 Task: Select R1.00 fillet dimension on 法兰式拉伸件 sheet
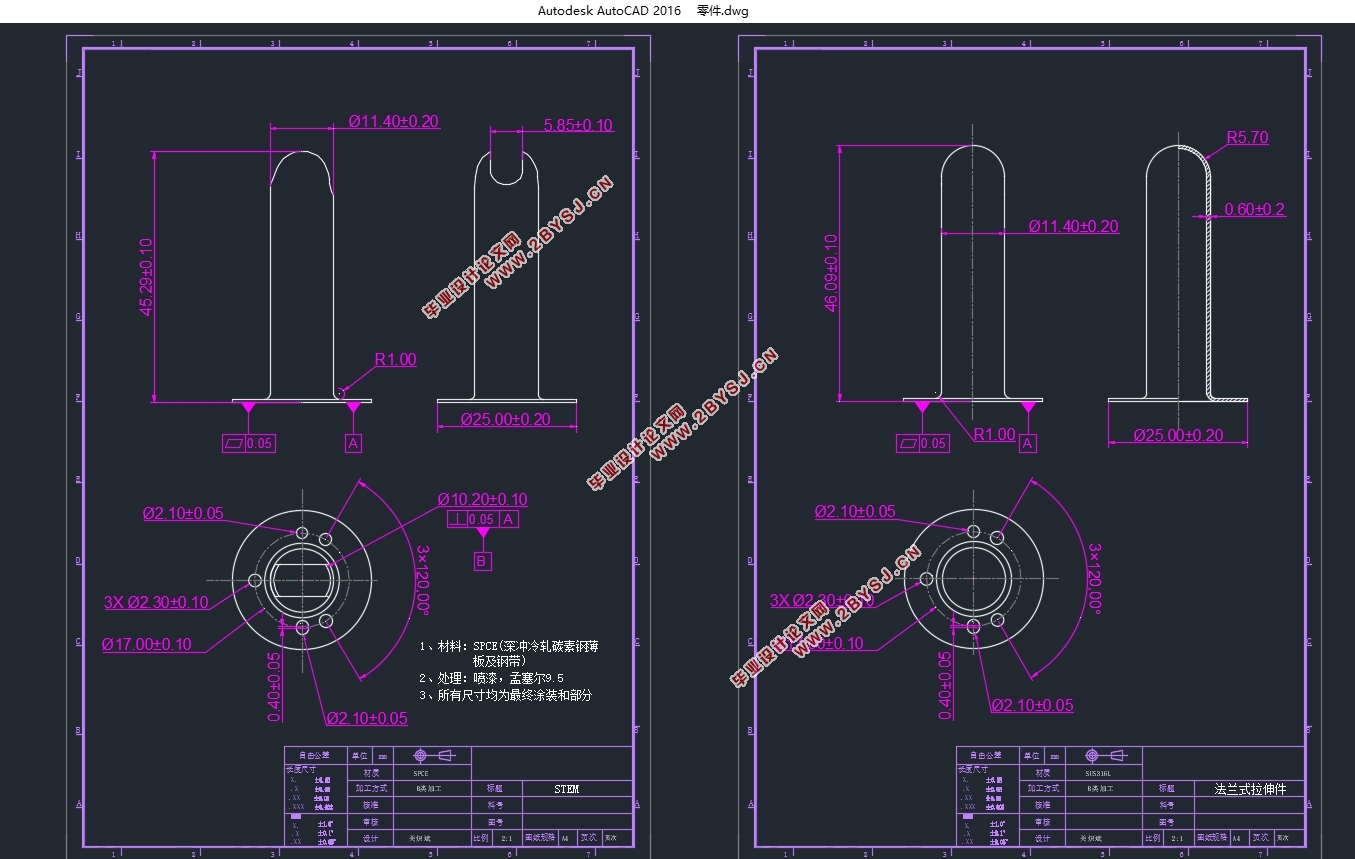coord(994,434)
